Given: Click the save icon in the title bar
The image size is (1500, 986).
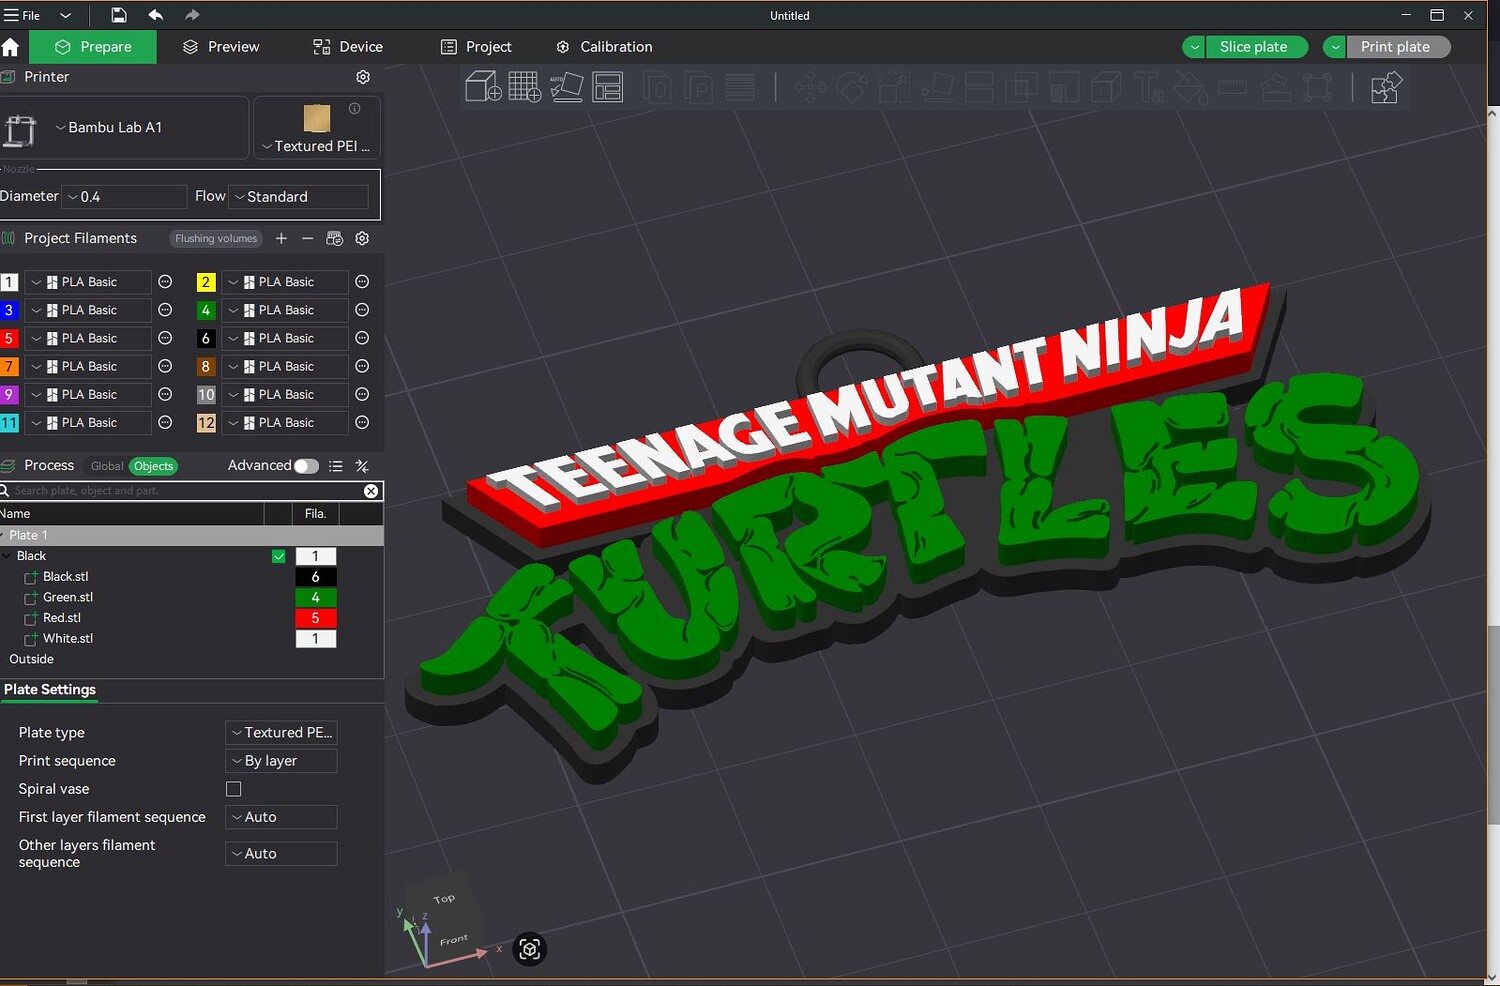Looking at the screenshot, I should pos(118,15).
